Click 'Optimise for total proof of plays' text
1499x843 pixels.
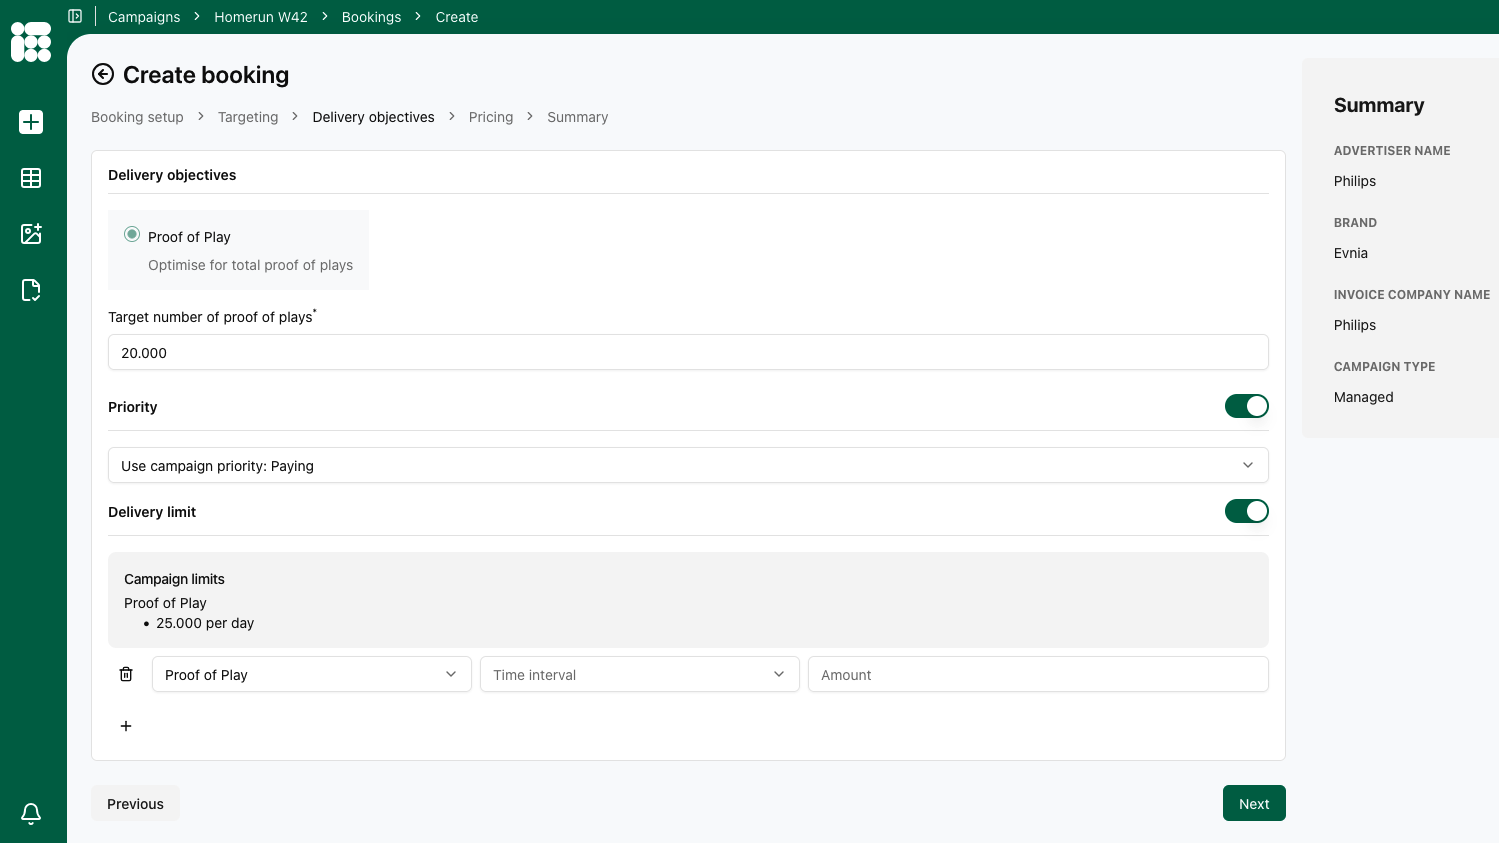tap(250, 265)
